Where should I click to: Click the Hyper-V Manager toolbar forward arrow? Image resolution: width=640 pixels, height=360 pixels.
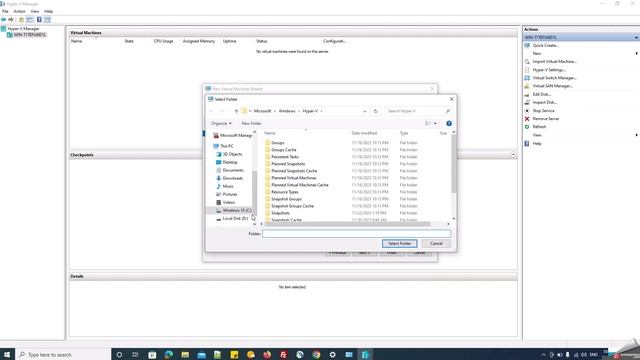point(11,20)
